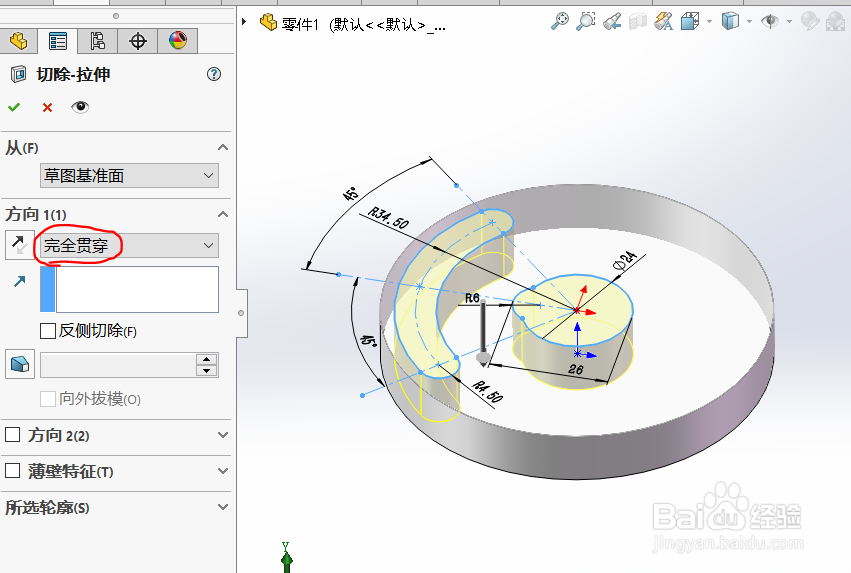Click the Section View icon
The image size is (851, 573).
click(638, 21)
